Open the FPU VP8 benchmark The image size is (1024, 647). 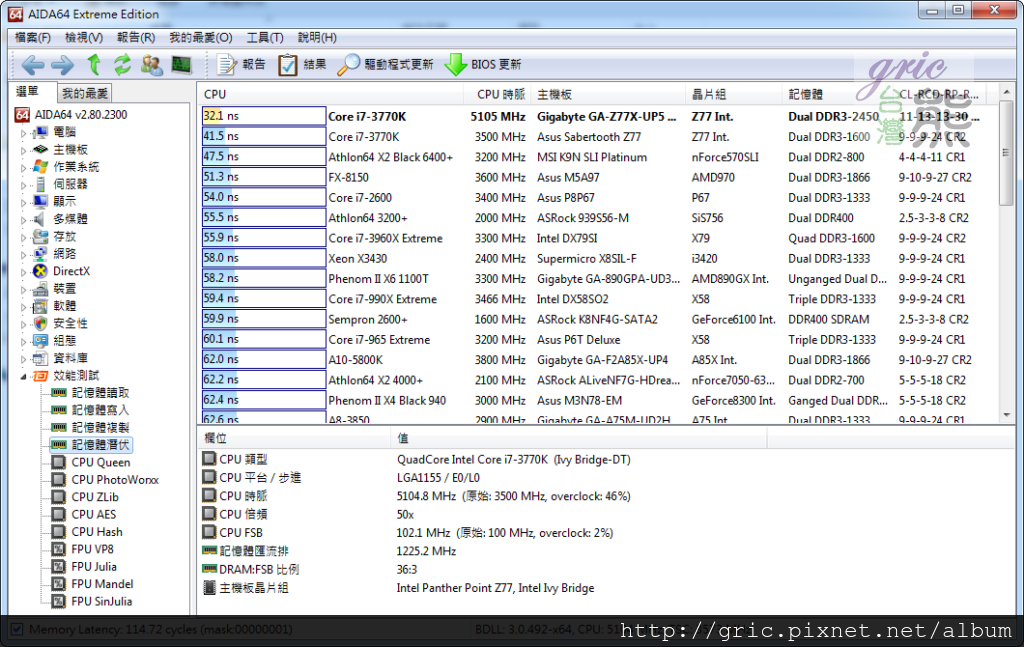coord(83,549)
